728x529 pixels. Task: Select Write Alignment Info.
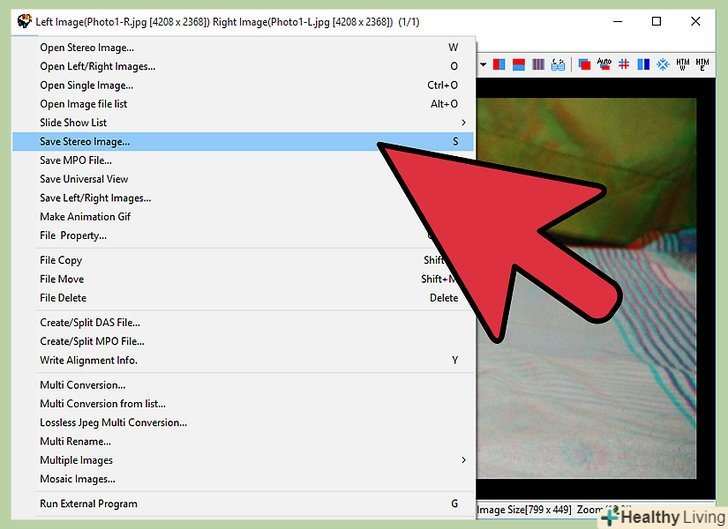[243, 360]
